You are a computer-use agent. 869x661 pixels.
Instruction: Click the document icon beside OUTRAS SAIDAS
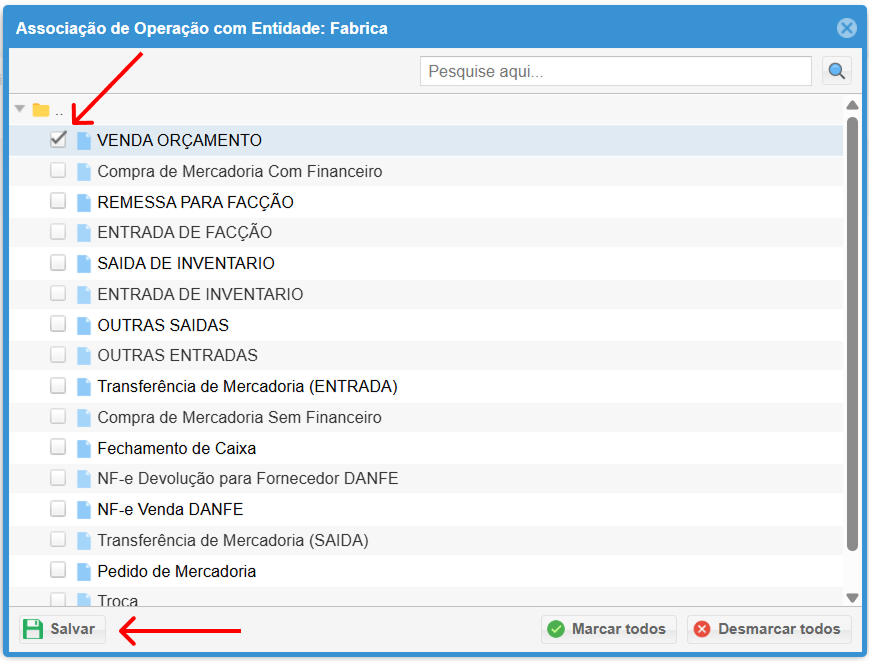(x=84, y=326)
